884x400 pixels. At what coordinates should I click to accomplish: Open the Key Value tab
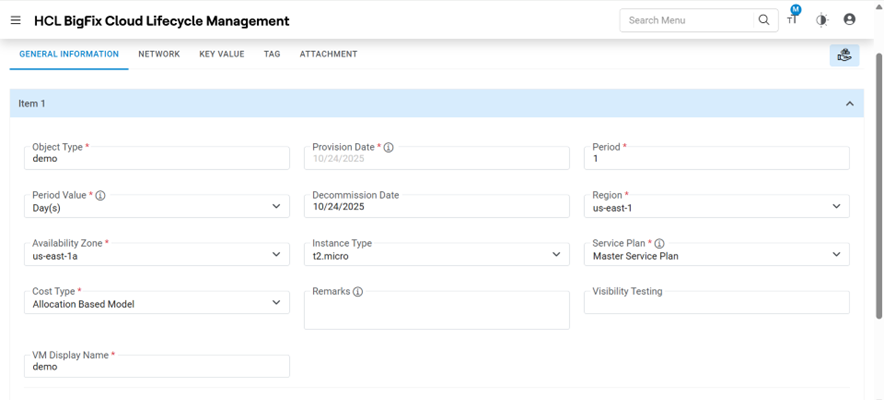tap(221, 54)
